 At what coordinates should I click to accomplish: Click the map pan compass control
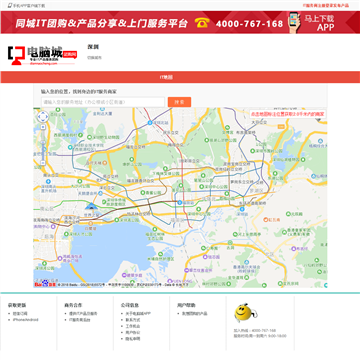pos(43,117)
